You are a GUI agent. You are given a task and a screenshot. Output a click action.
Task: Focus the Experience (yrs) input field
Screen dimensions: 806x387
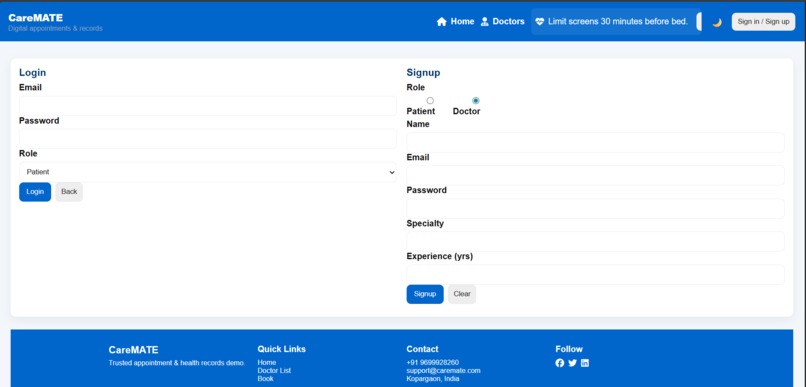pos(595,274)
